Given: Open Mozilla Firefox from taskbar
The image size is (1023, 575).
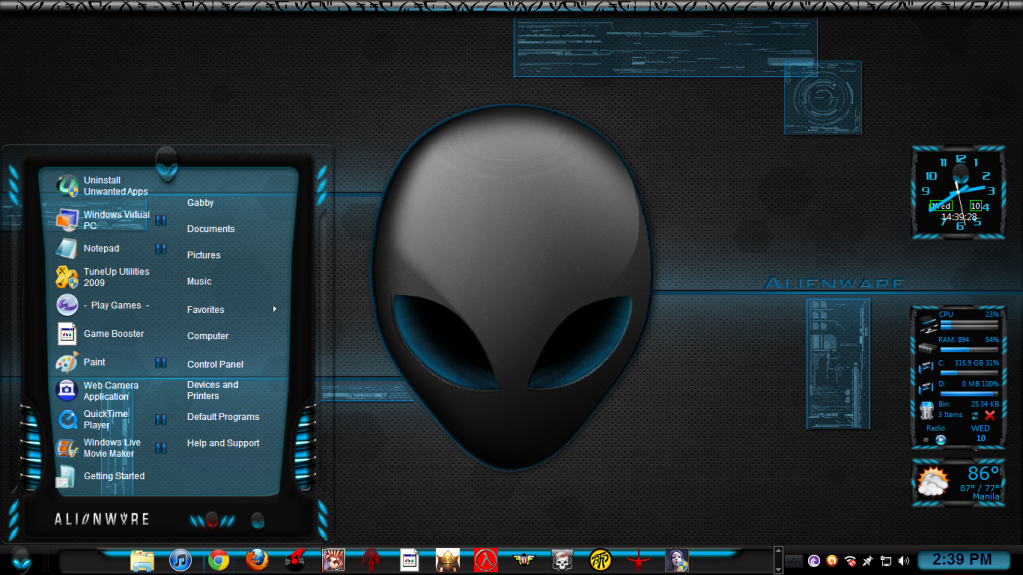Looking at the screenshot, I should [x=257, y=561].
